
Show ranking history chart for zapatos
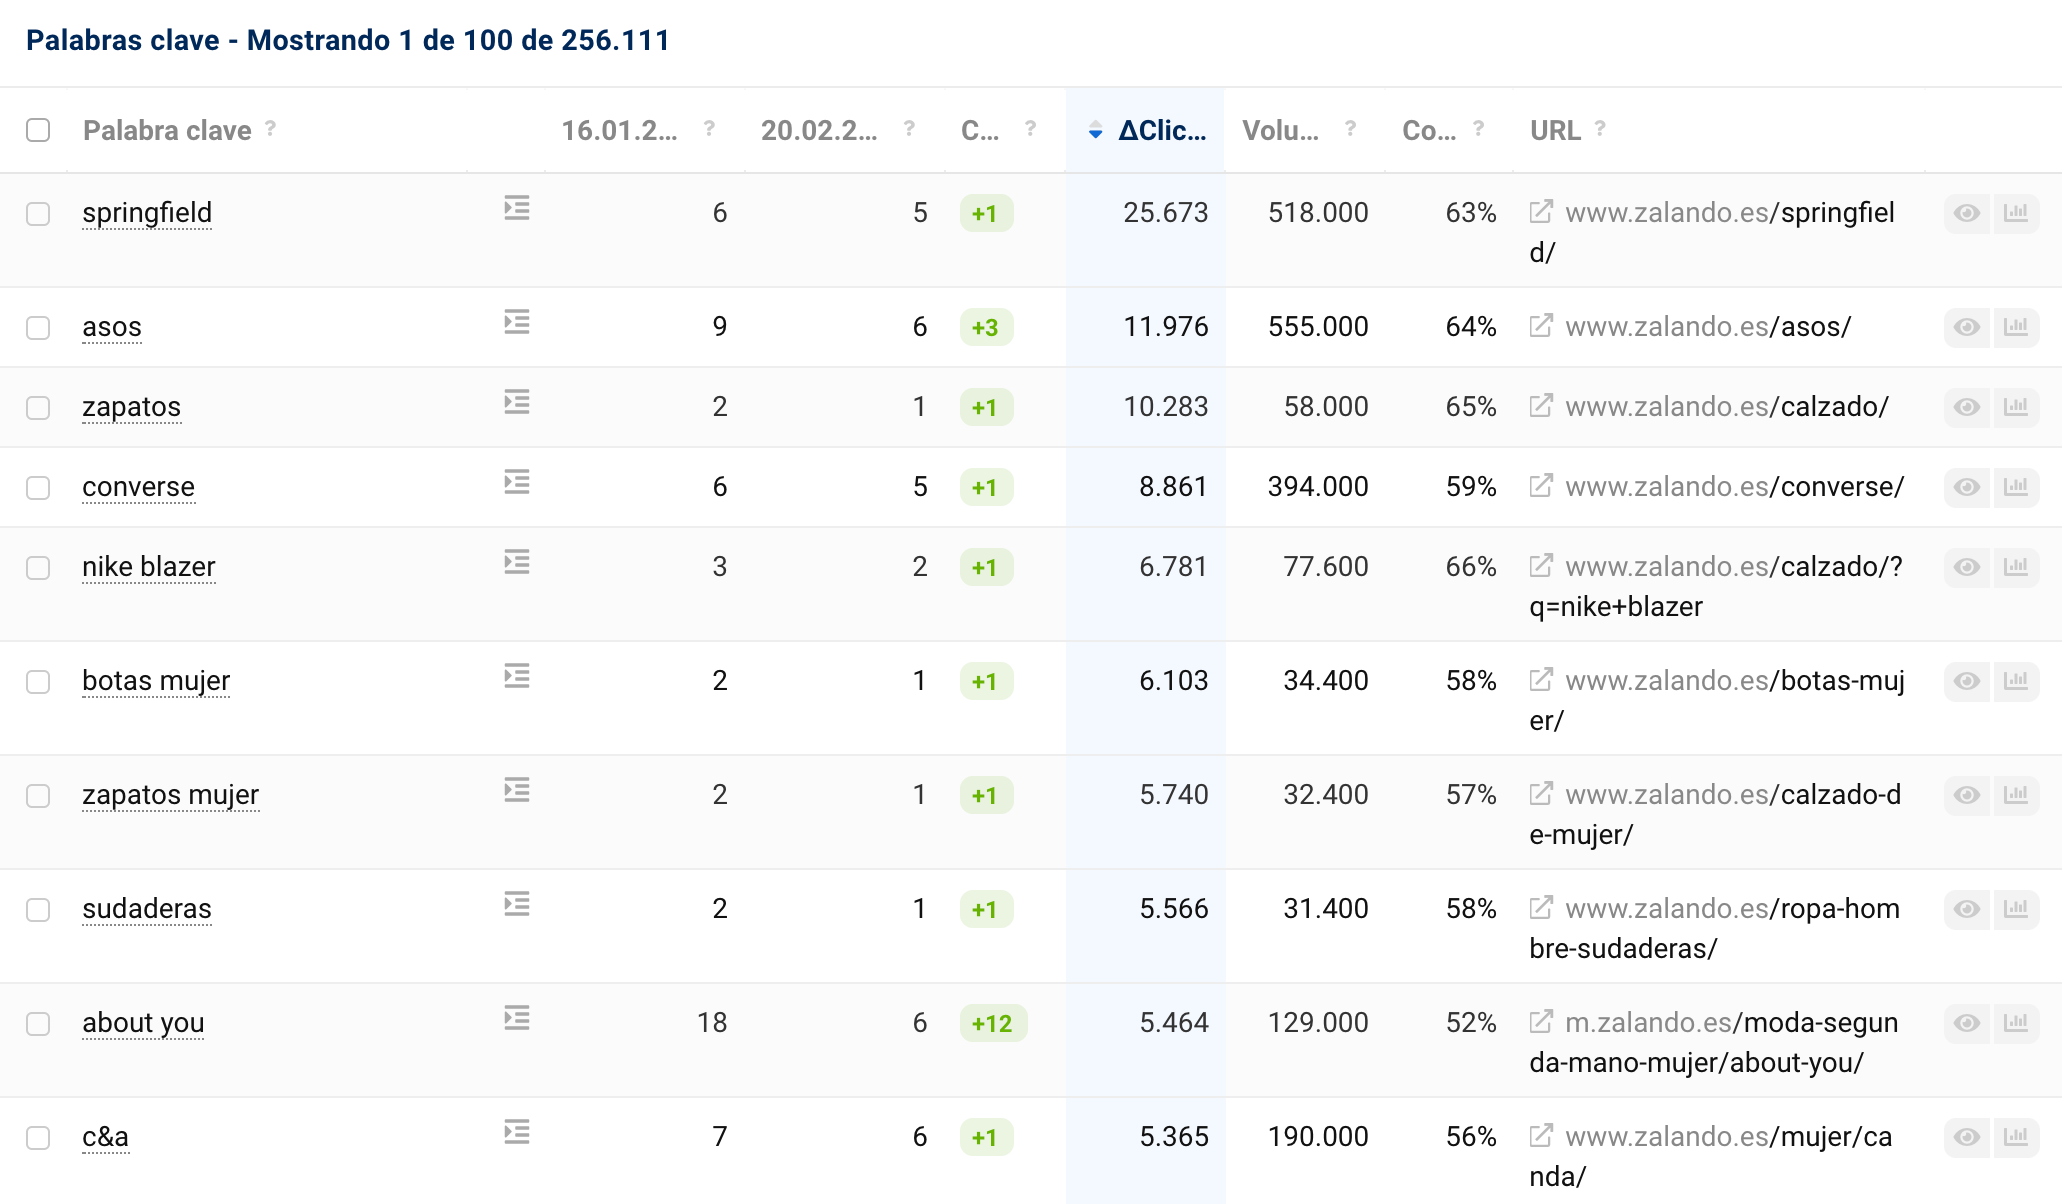(2016, 407)
